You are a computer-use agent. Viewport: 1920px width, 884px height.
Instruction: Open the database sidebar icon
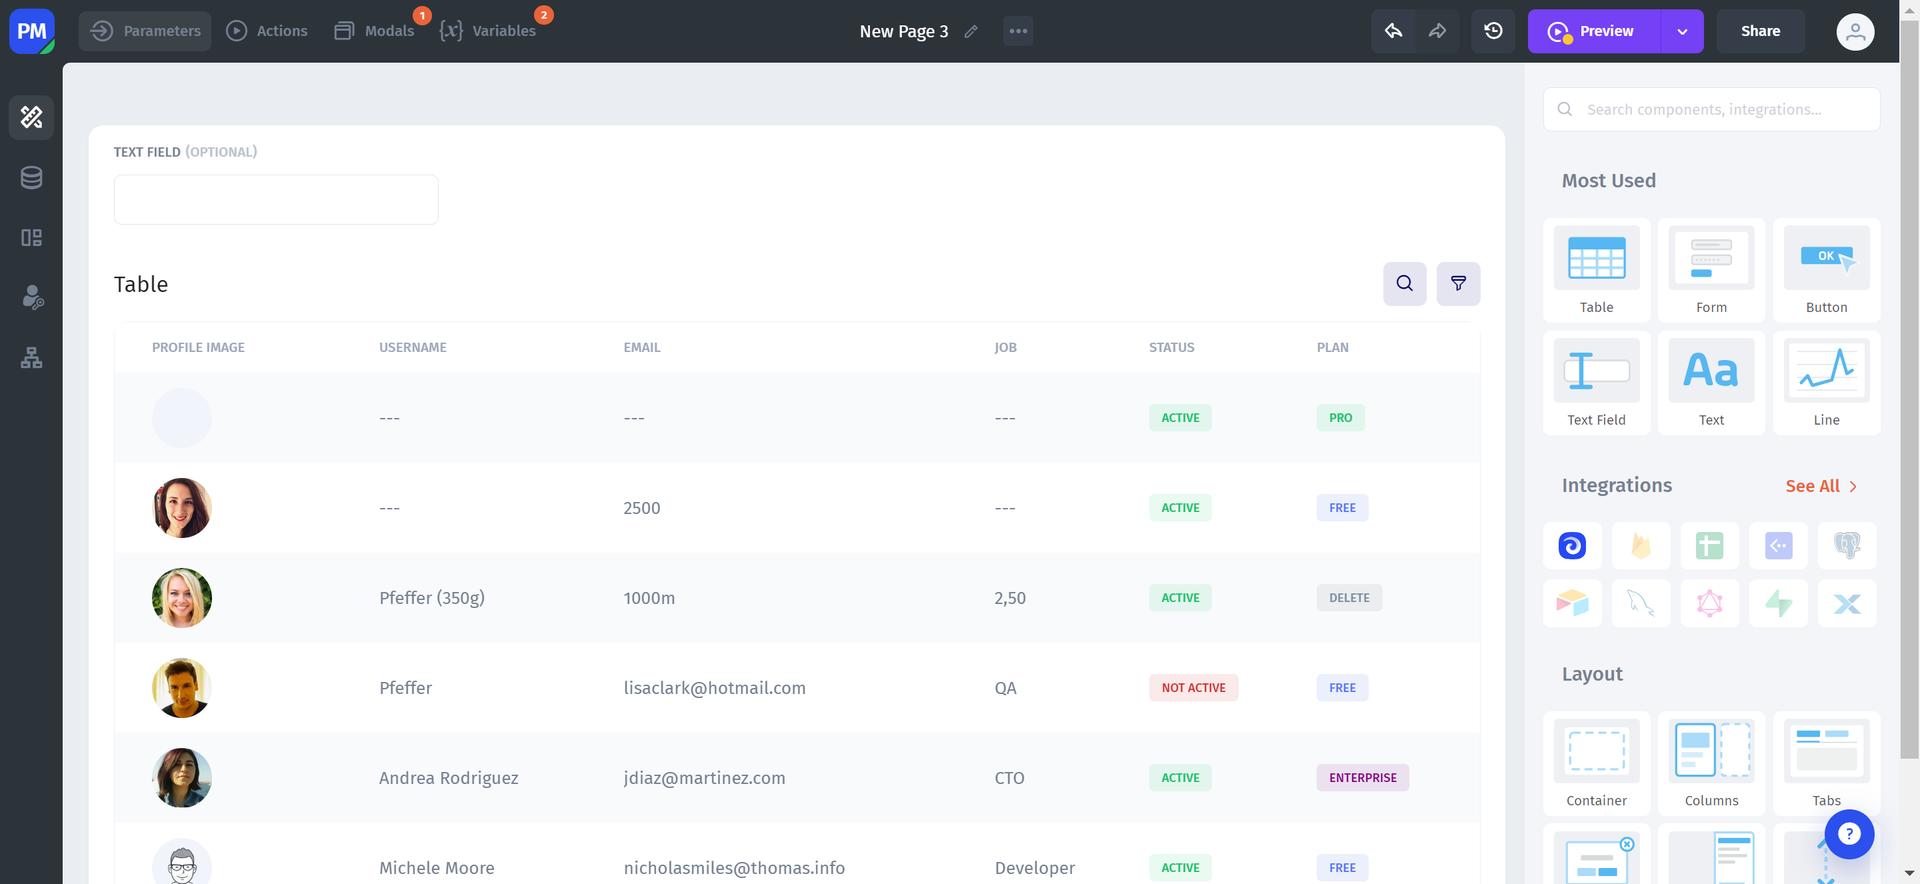click(32, 178)
